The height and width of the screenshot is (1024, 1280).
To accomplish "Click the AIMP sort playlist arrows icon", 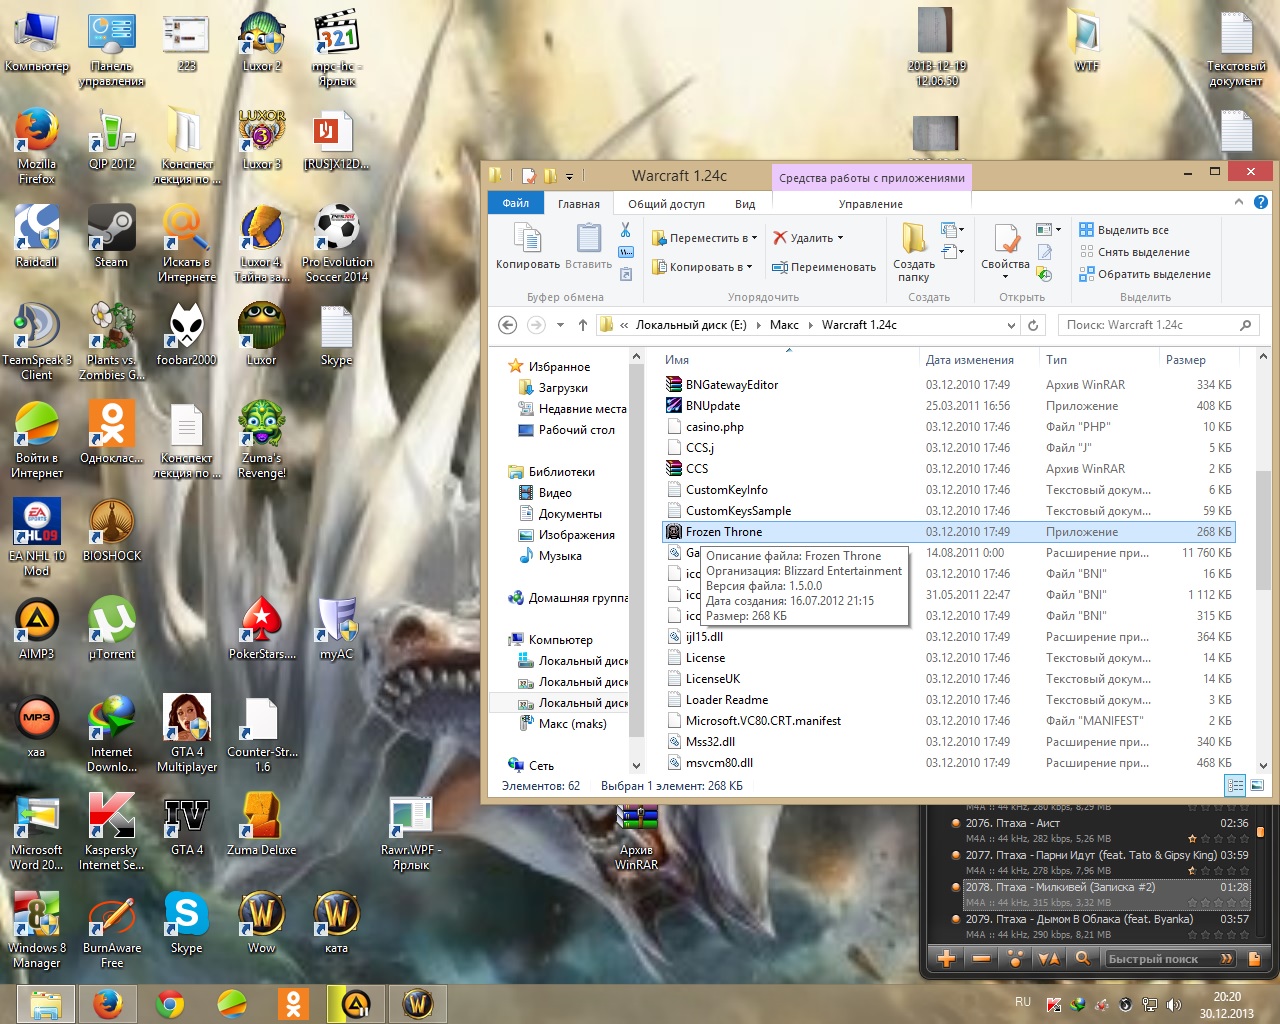I will point(1049,959).
